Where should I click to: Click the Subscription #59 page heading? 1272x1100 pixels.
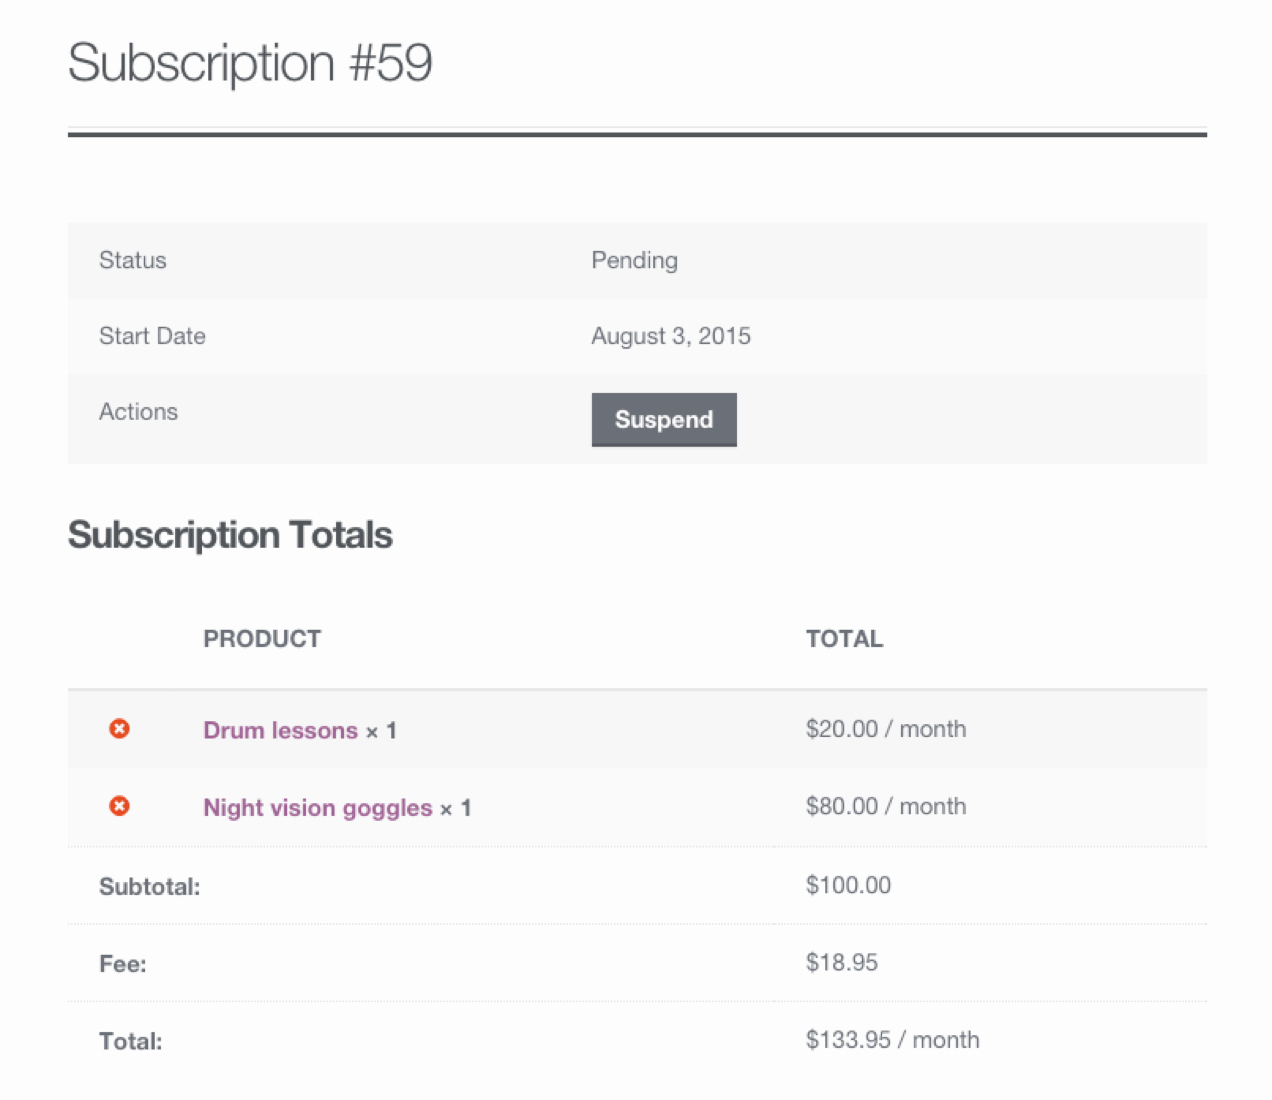coord(250,62)
